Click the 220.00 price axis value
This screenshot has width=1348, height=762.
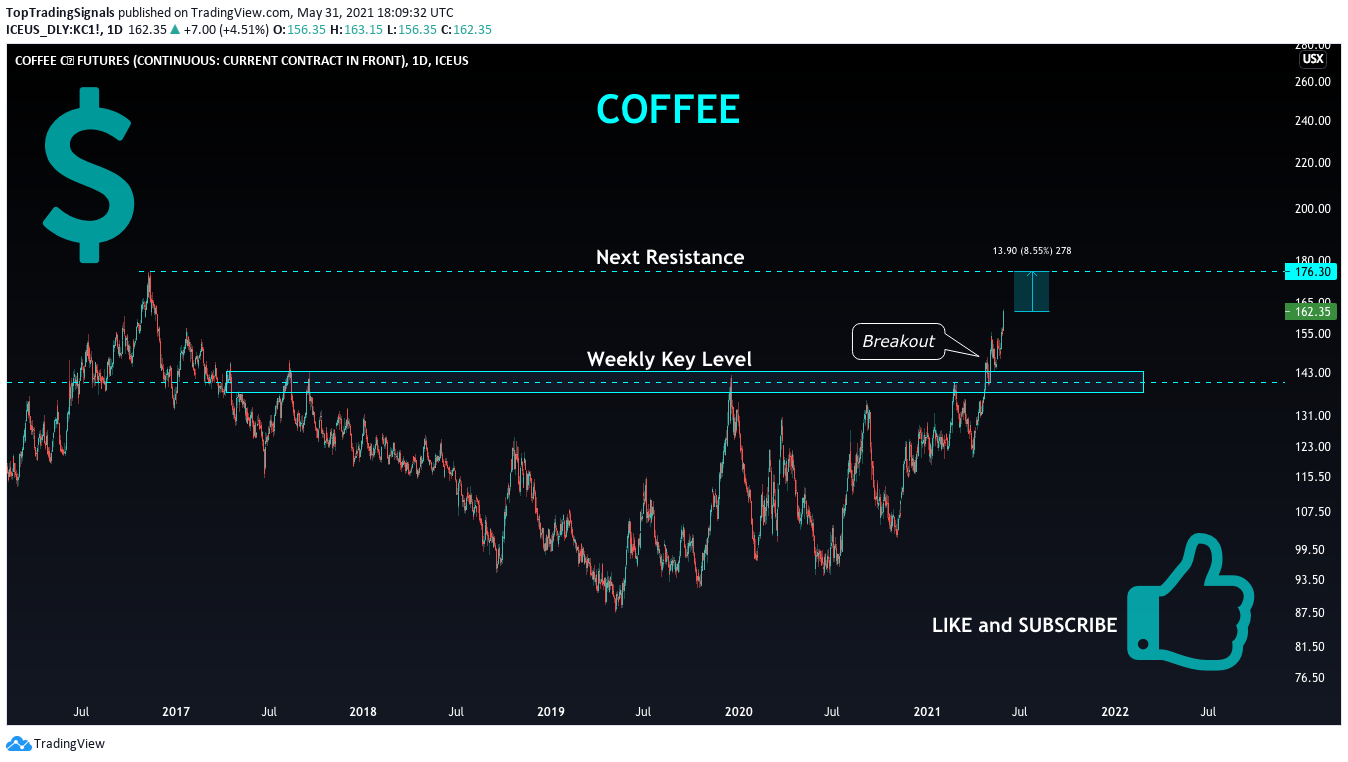(x=1314, y=162)
